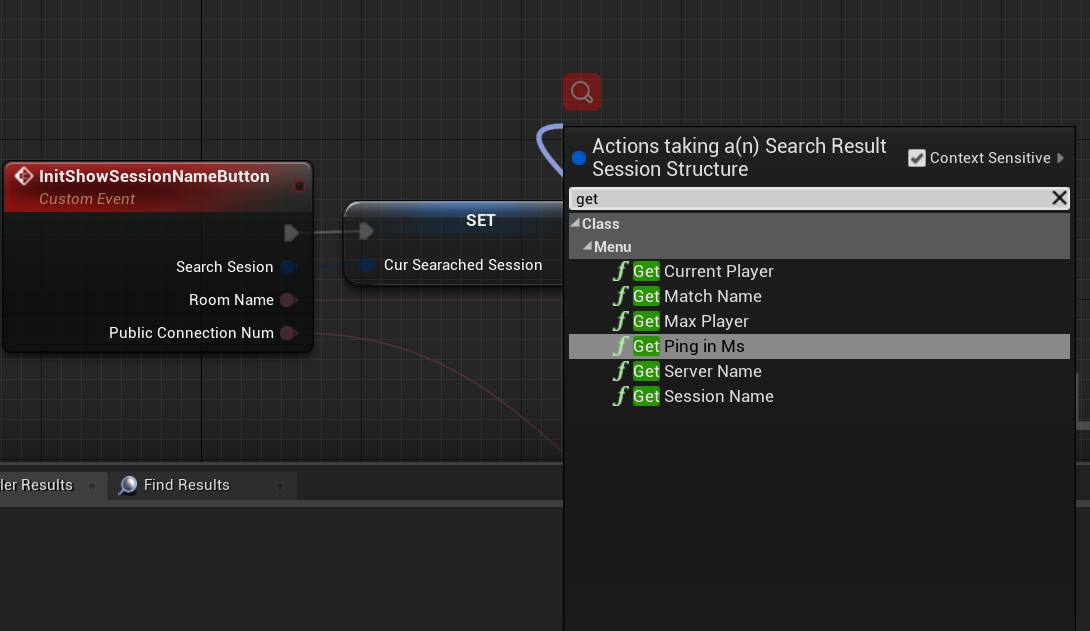This screenshot has height=631, width=1090.
Task: Clear the search box with the X
Action: pyautogui.click(x=1059, y=198)
